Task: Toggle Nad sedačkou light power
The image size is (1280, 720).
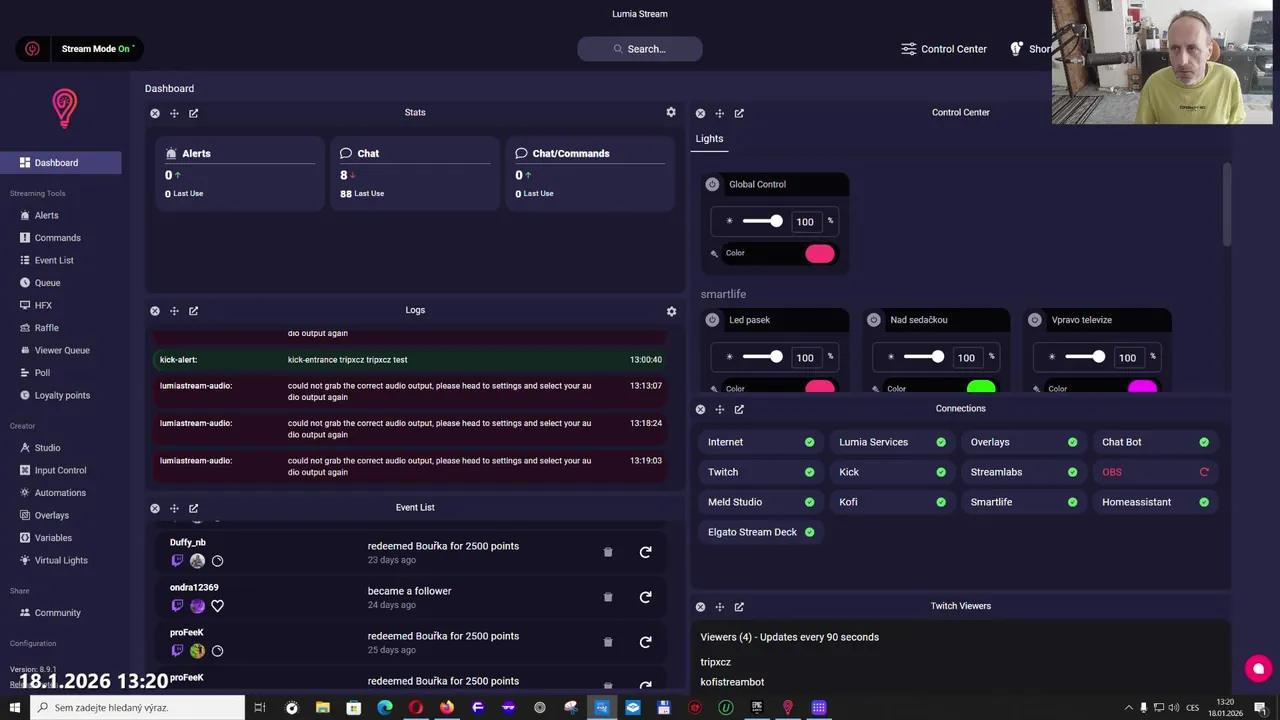Action: (x=873, y=320)
